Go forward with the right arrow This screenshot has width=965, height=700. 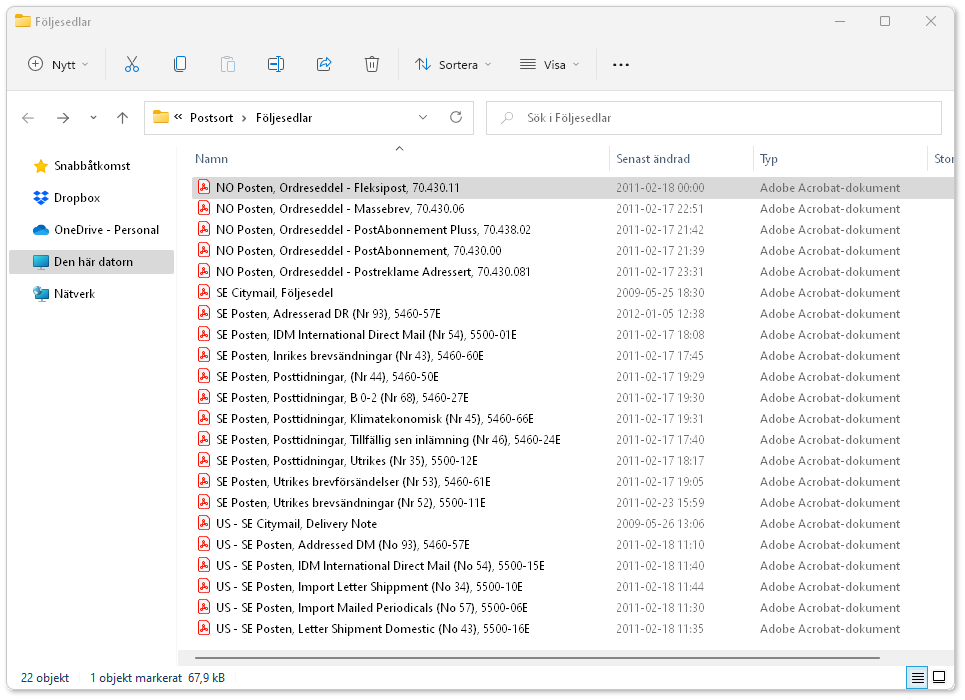tap(63, 118)
